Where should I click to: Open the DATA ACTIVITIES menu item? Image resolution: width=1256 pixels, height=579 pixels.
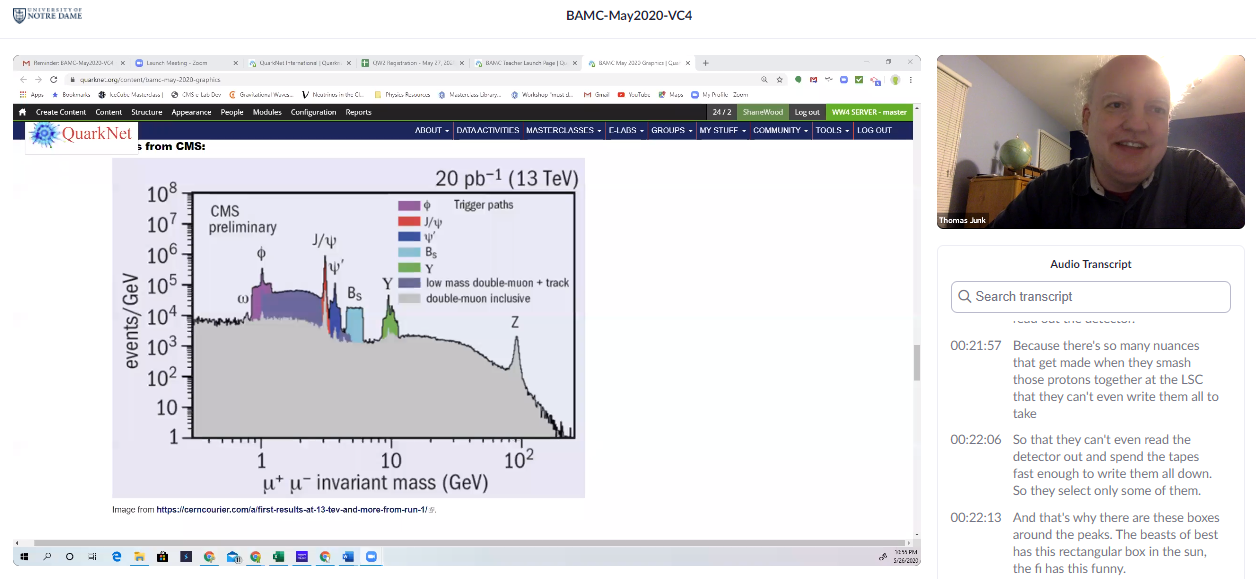[488, 130]
